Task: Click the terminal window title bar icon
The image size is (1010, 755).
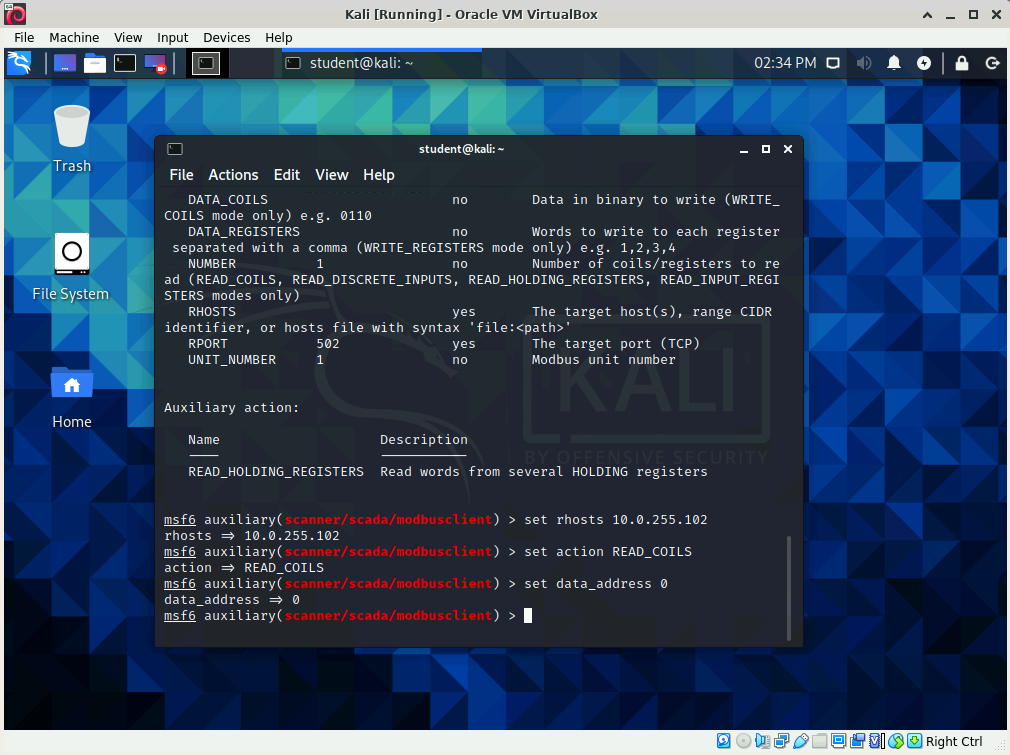Action: tap(175, 149)
